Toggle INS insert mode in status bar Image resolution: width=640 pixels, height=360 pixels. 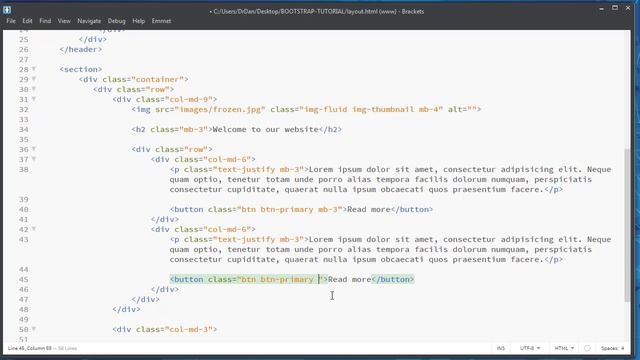point(501,348)
